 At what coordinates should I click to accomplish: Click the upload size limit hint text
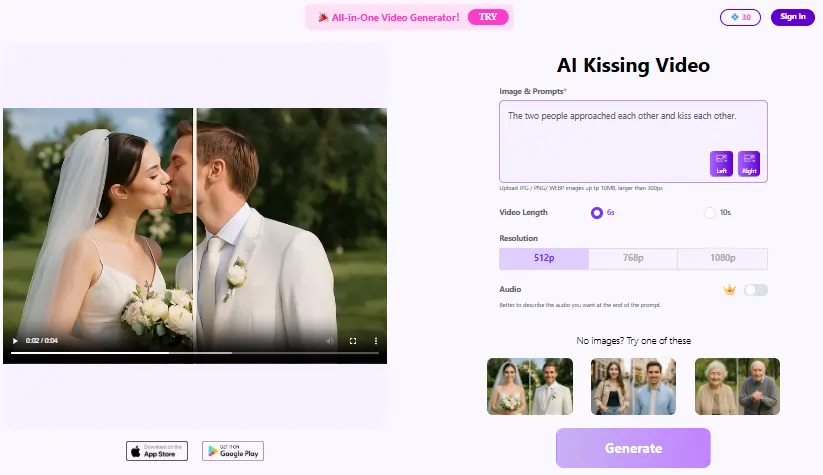581,188
